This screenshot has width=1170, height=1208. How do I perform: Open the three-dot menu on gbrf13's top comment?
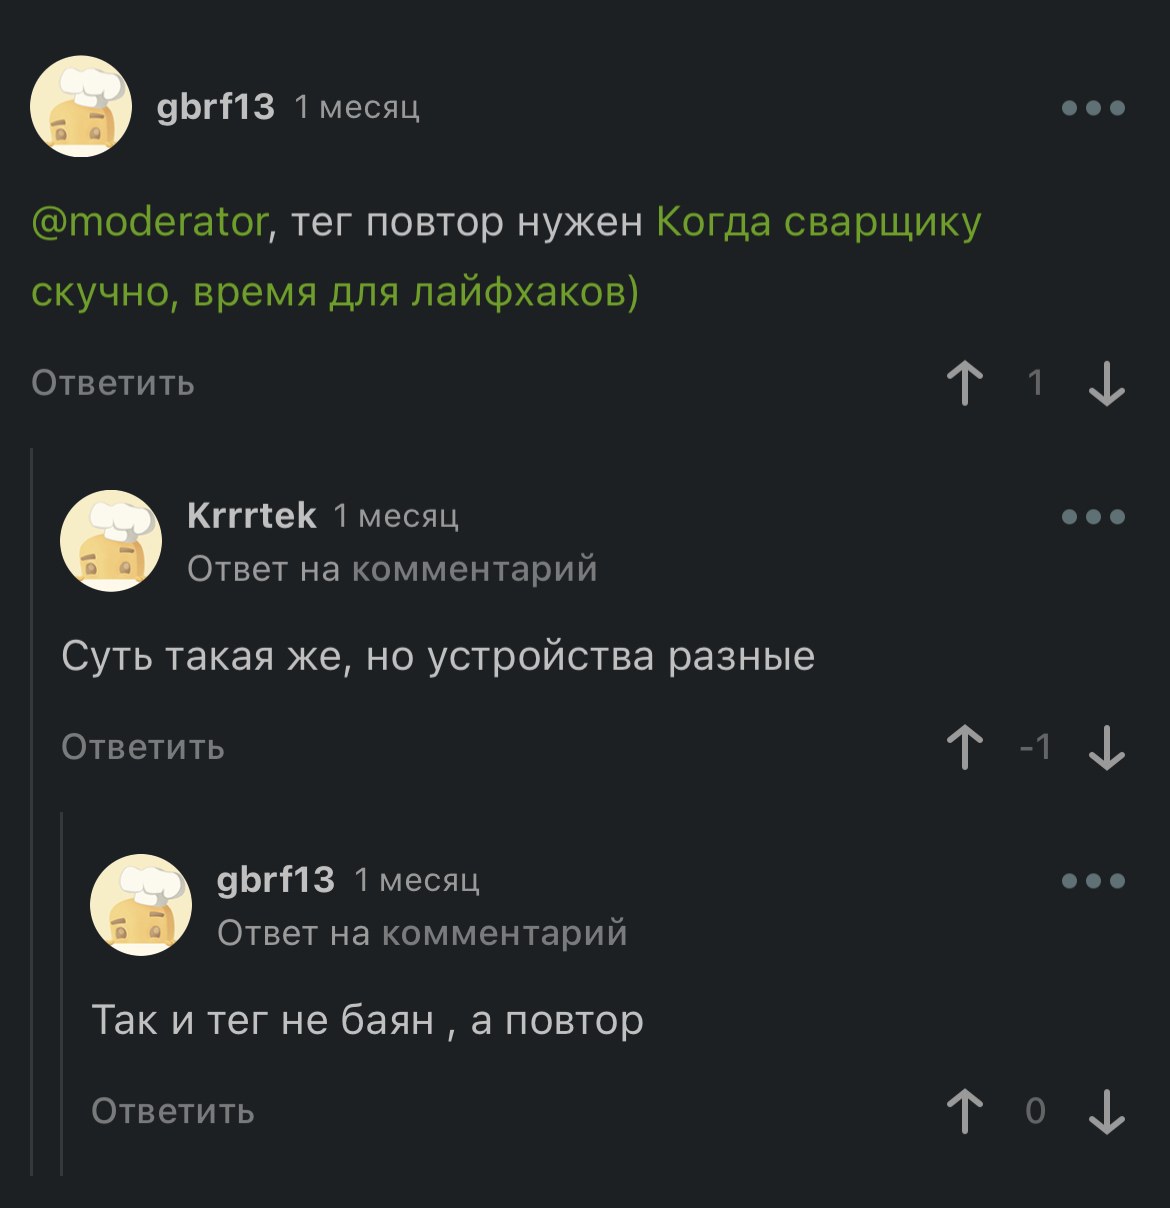click(1093, 108)
